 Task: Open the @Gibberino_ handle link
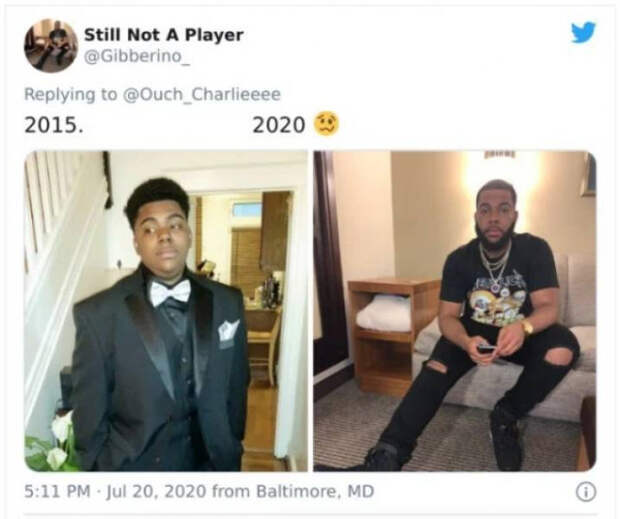point(137,56)
